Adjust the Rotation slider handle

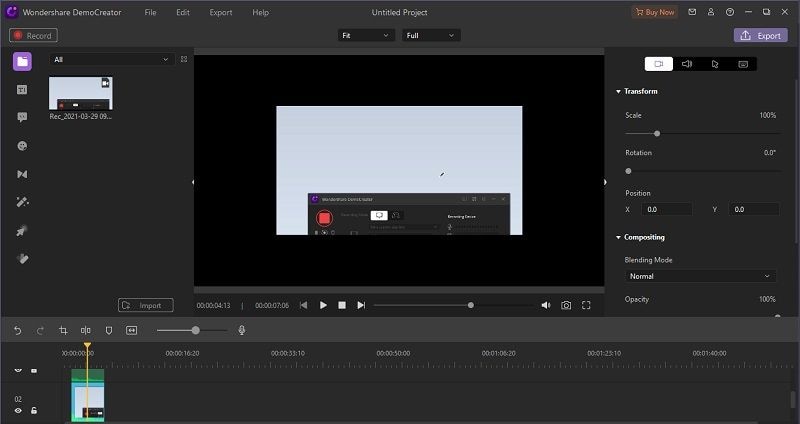(629, 171)
